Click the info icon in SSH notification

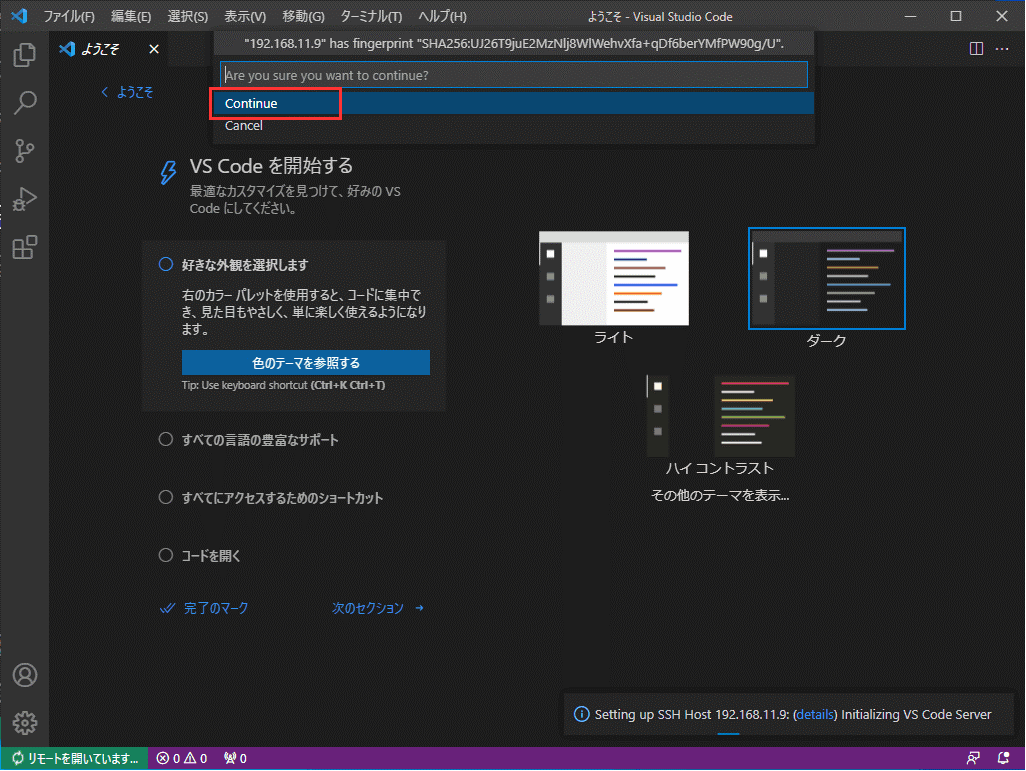581,714
